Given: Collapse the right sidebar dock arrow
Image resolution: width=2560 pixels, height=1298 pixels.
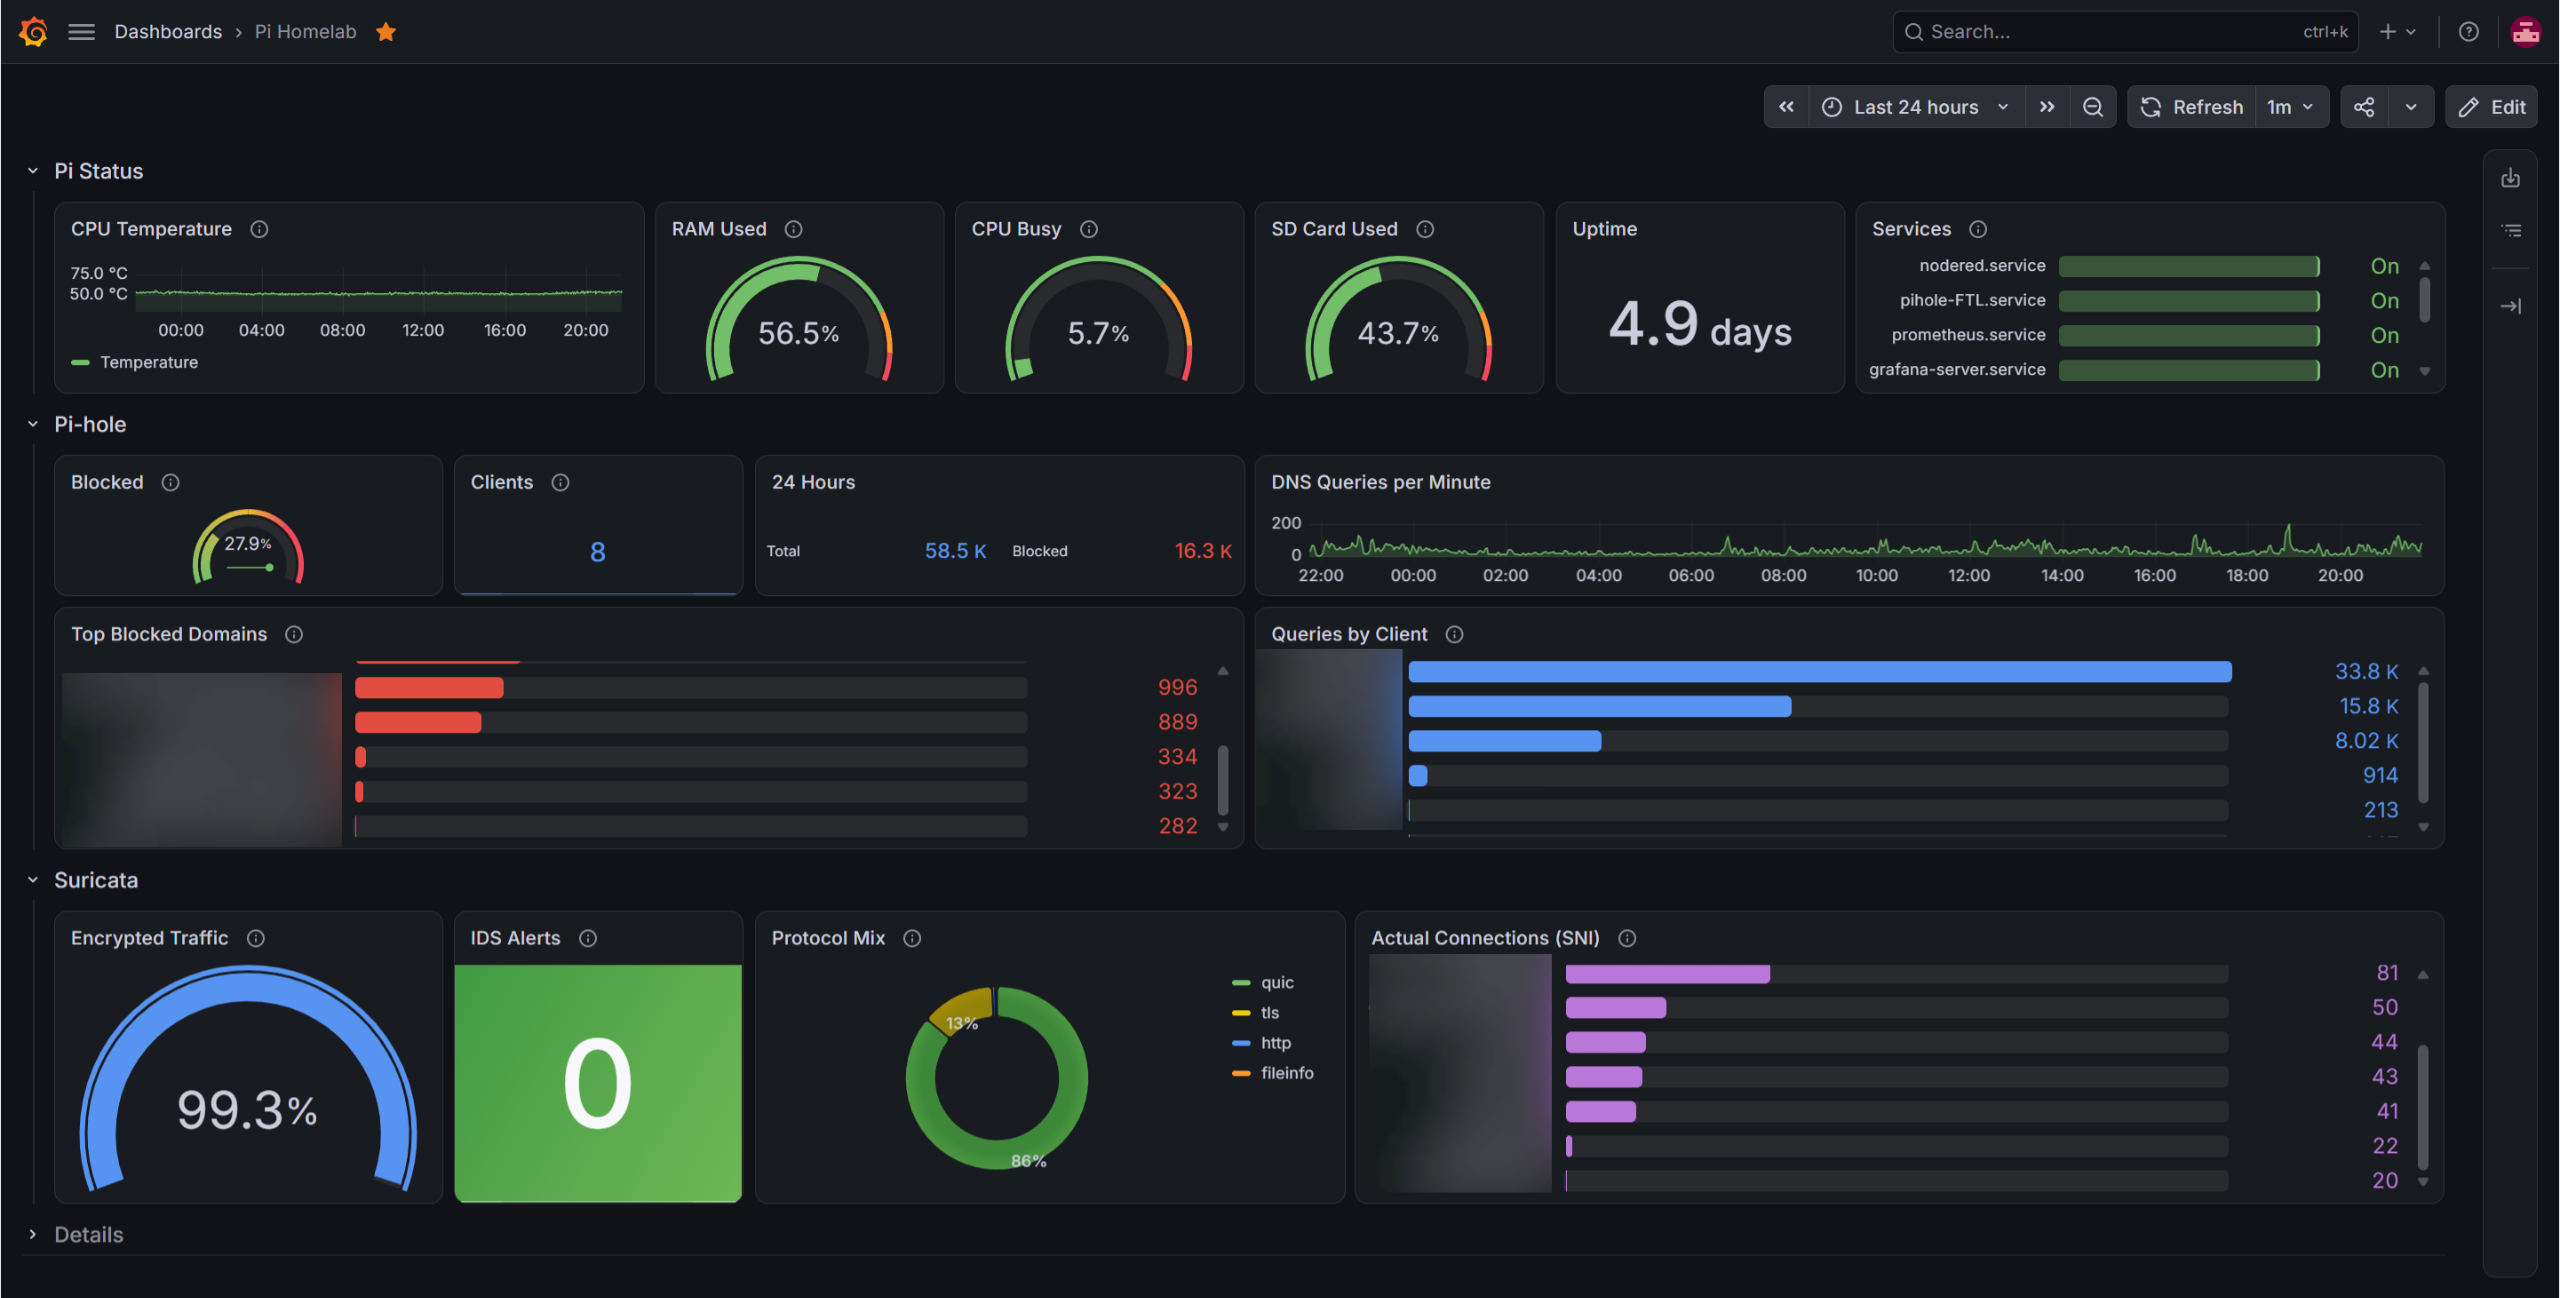Looking at the screenshot, I should tap(2511, 306).
